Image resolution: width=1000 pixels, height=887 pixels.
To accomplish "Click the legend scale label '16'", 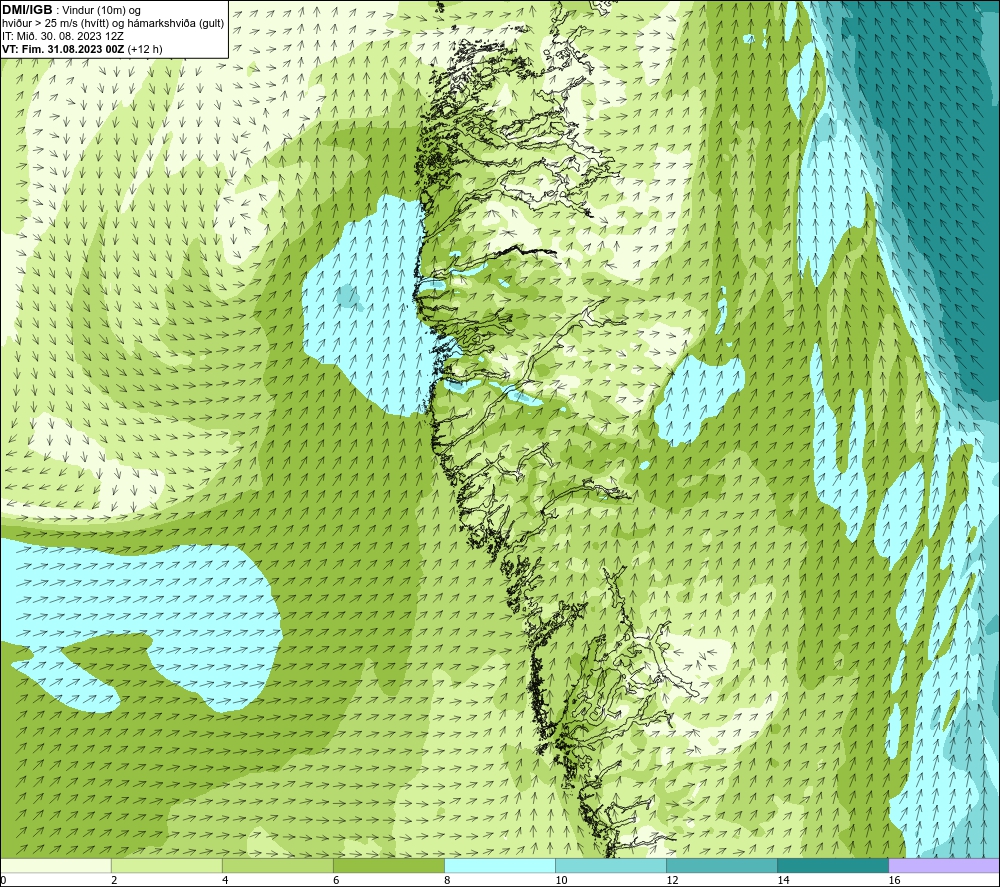I will click(x=894, y=881).
